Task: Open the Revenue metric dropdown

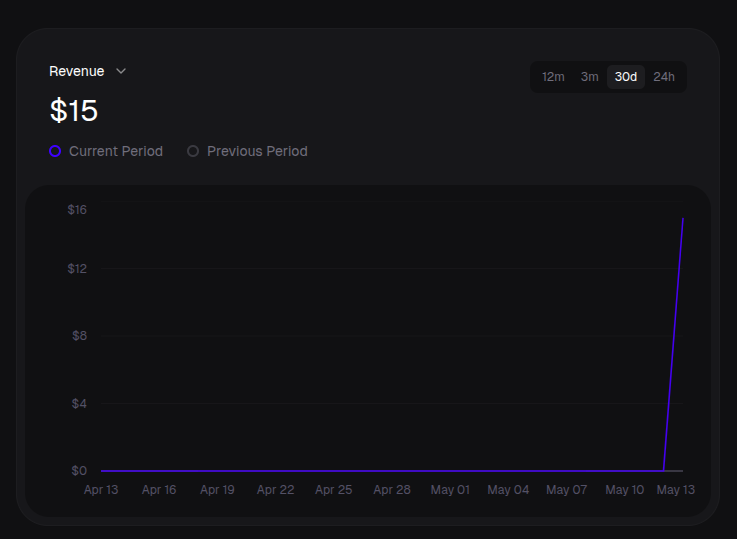Action: point(88,71)
